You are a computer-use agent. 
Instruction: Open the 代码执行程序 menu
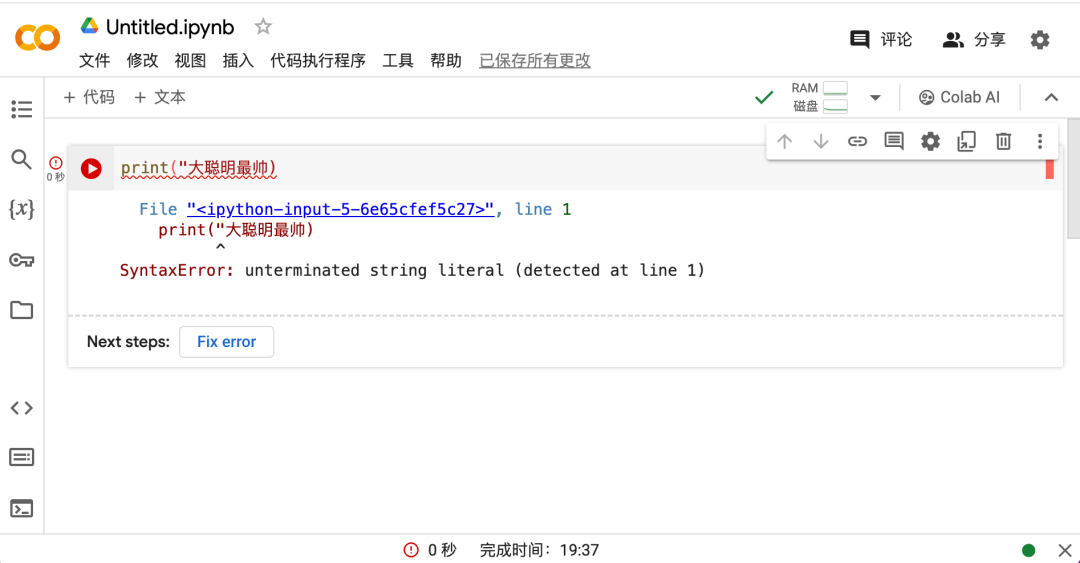318,61
